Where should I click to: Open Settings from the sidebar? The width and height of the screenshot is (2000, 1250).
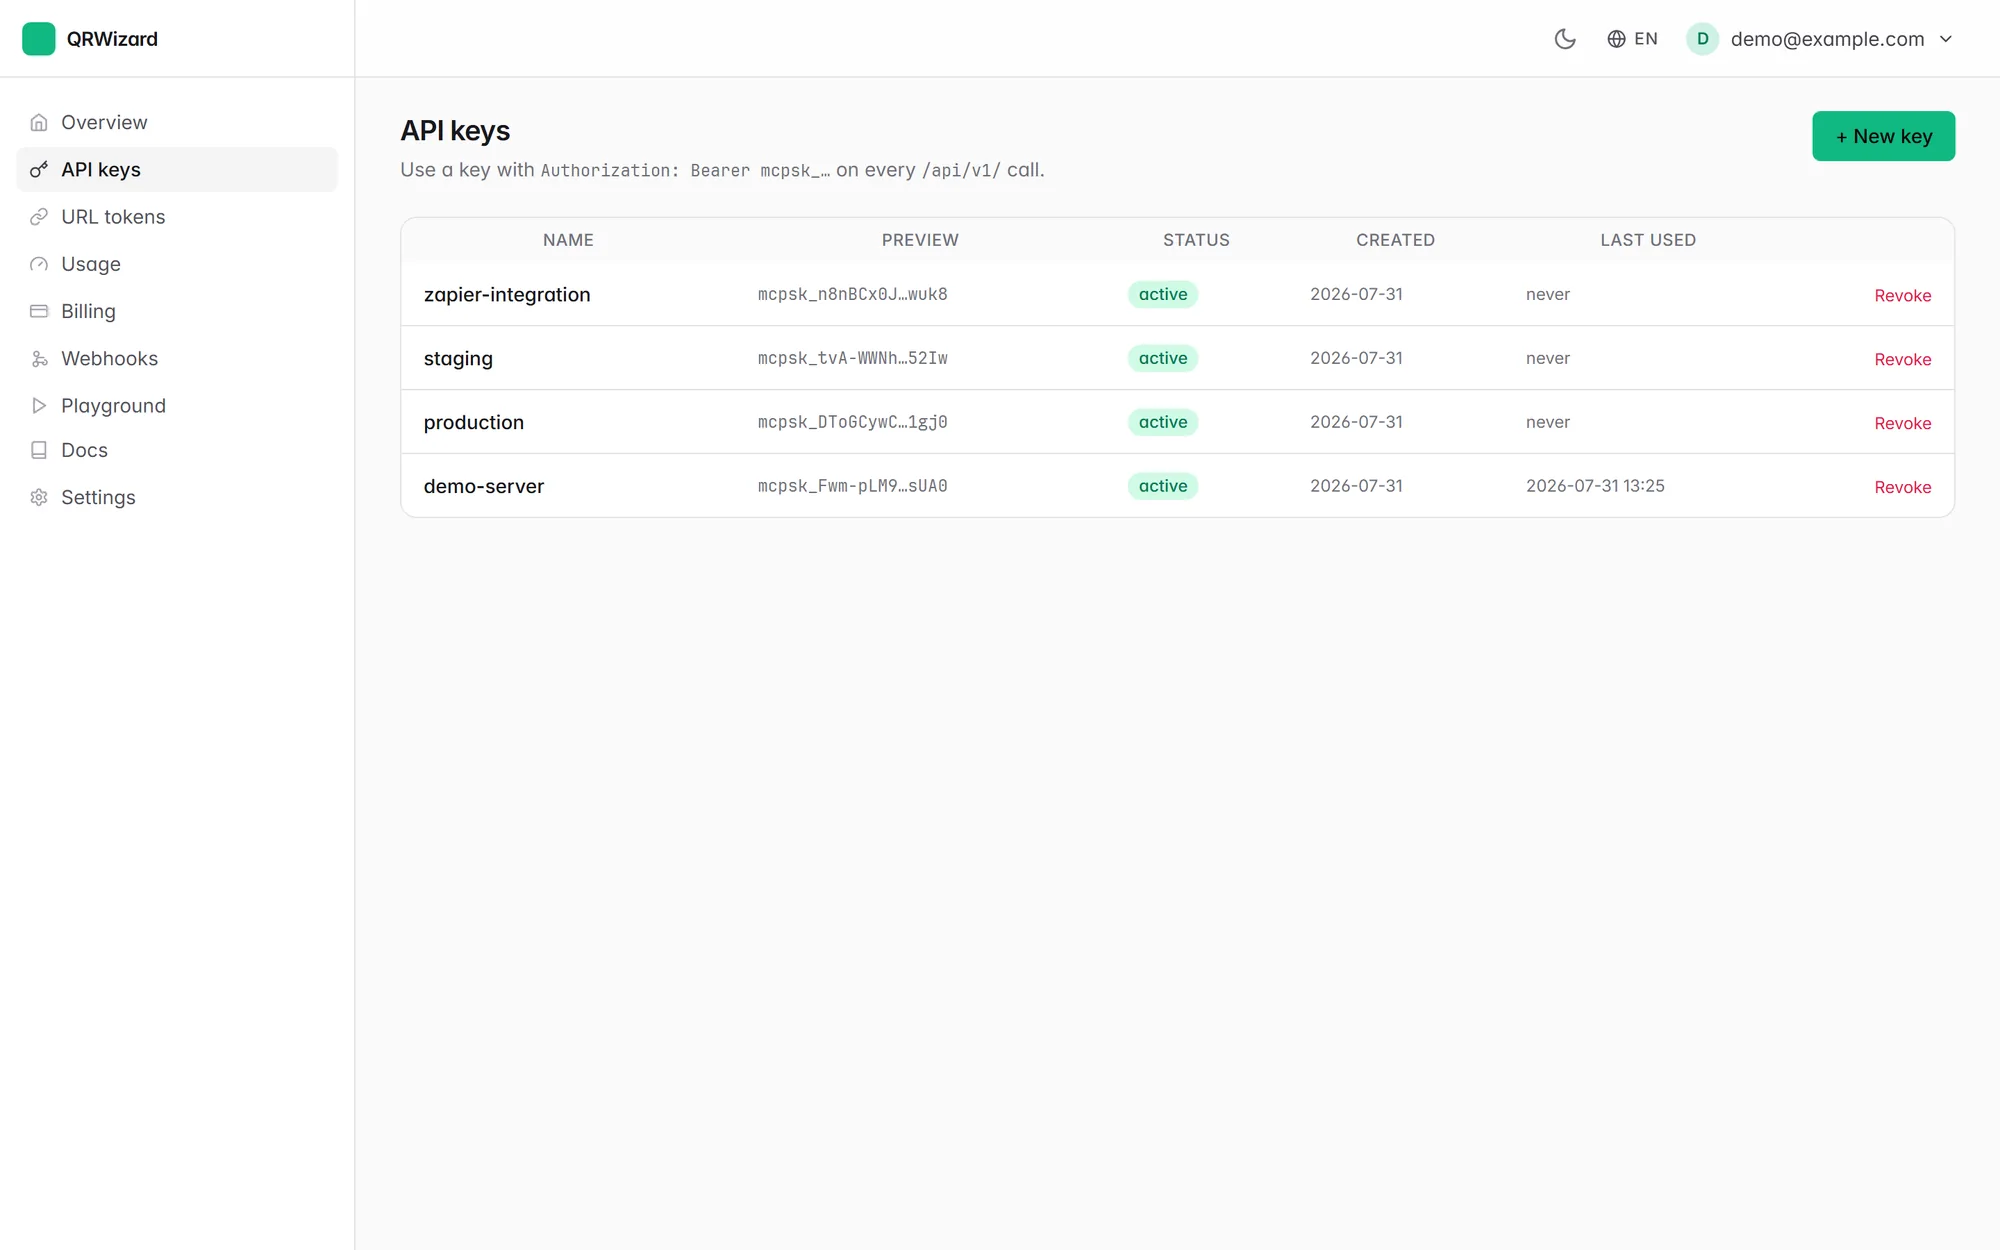click(x=177, y=497)
